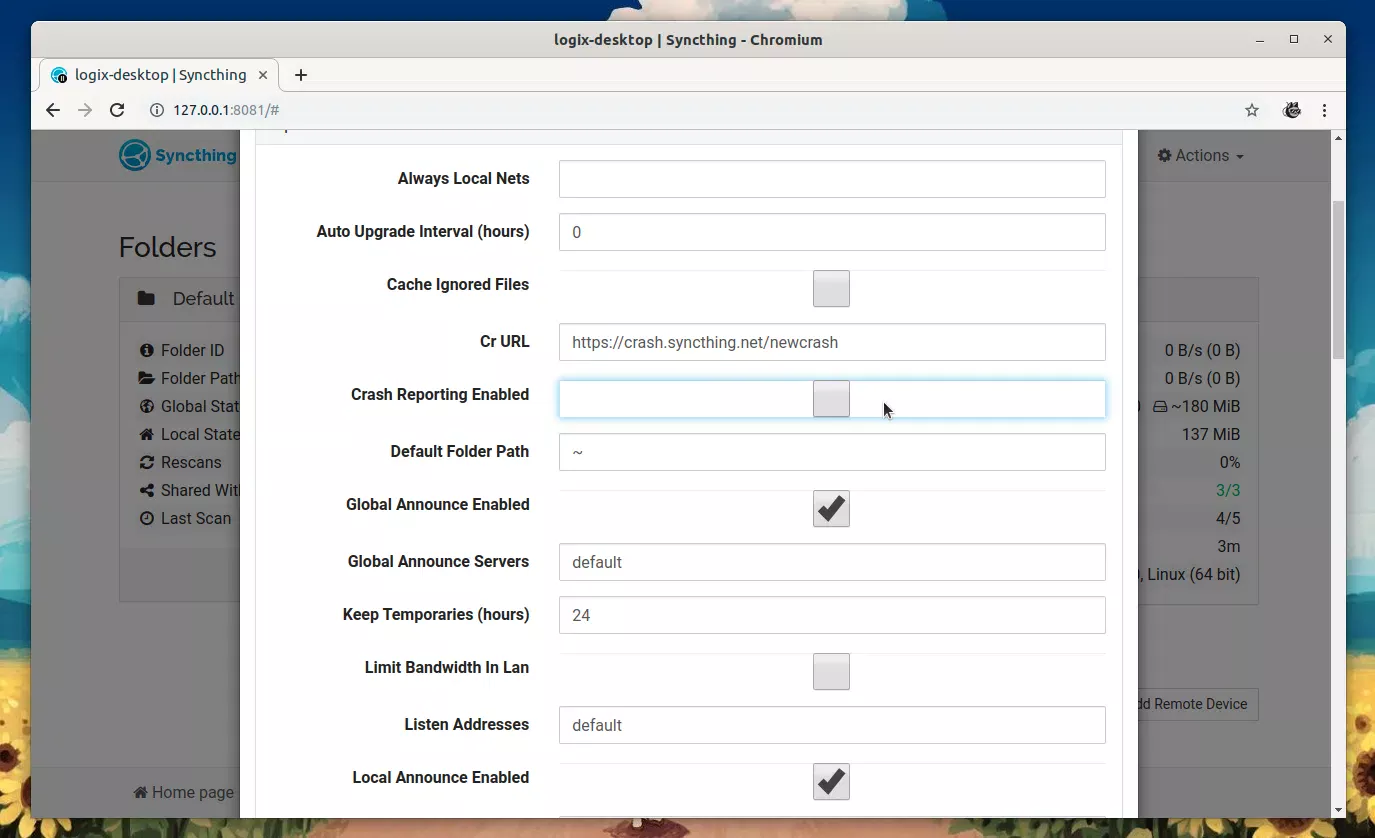Enable Limit Bandwidth In Lan
Viewport: 1375px width, 838px height.
(x=831, y=671)
